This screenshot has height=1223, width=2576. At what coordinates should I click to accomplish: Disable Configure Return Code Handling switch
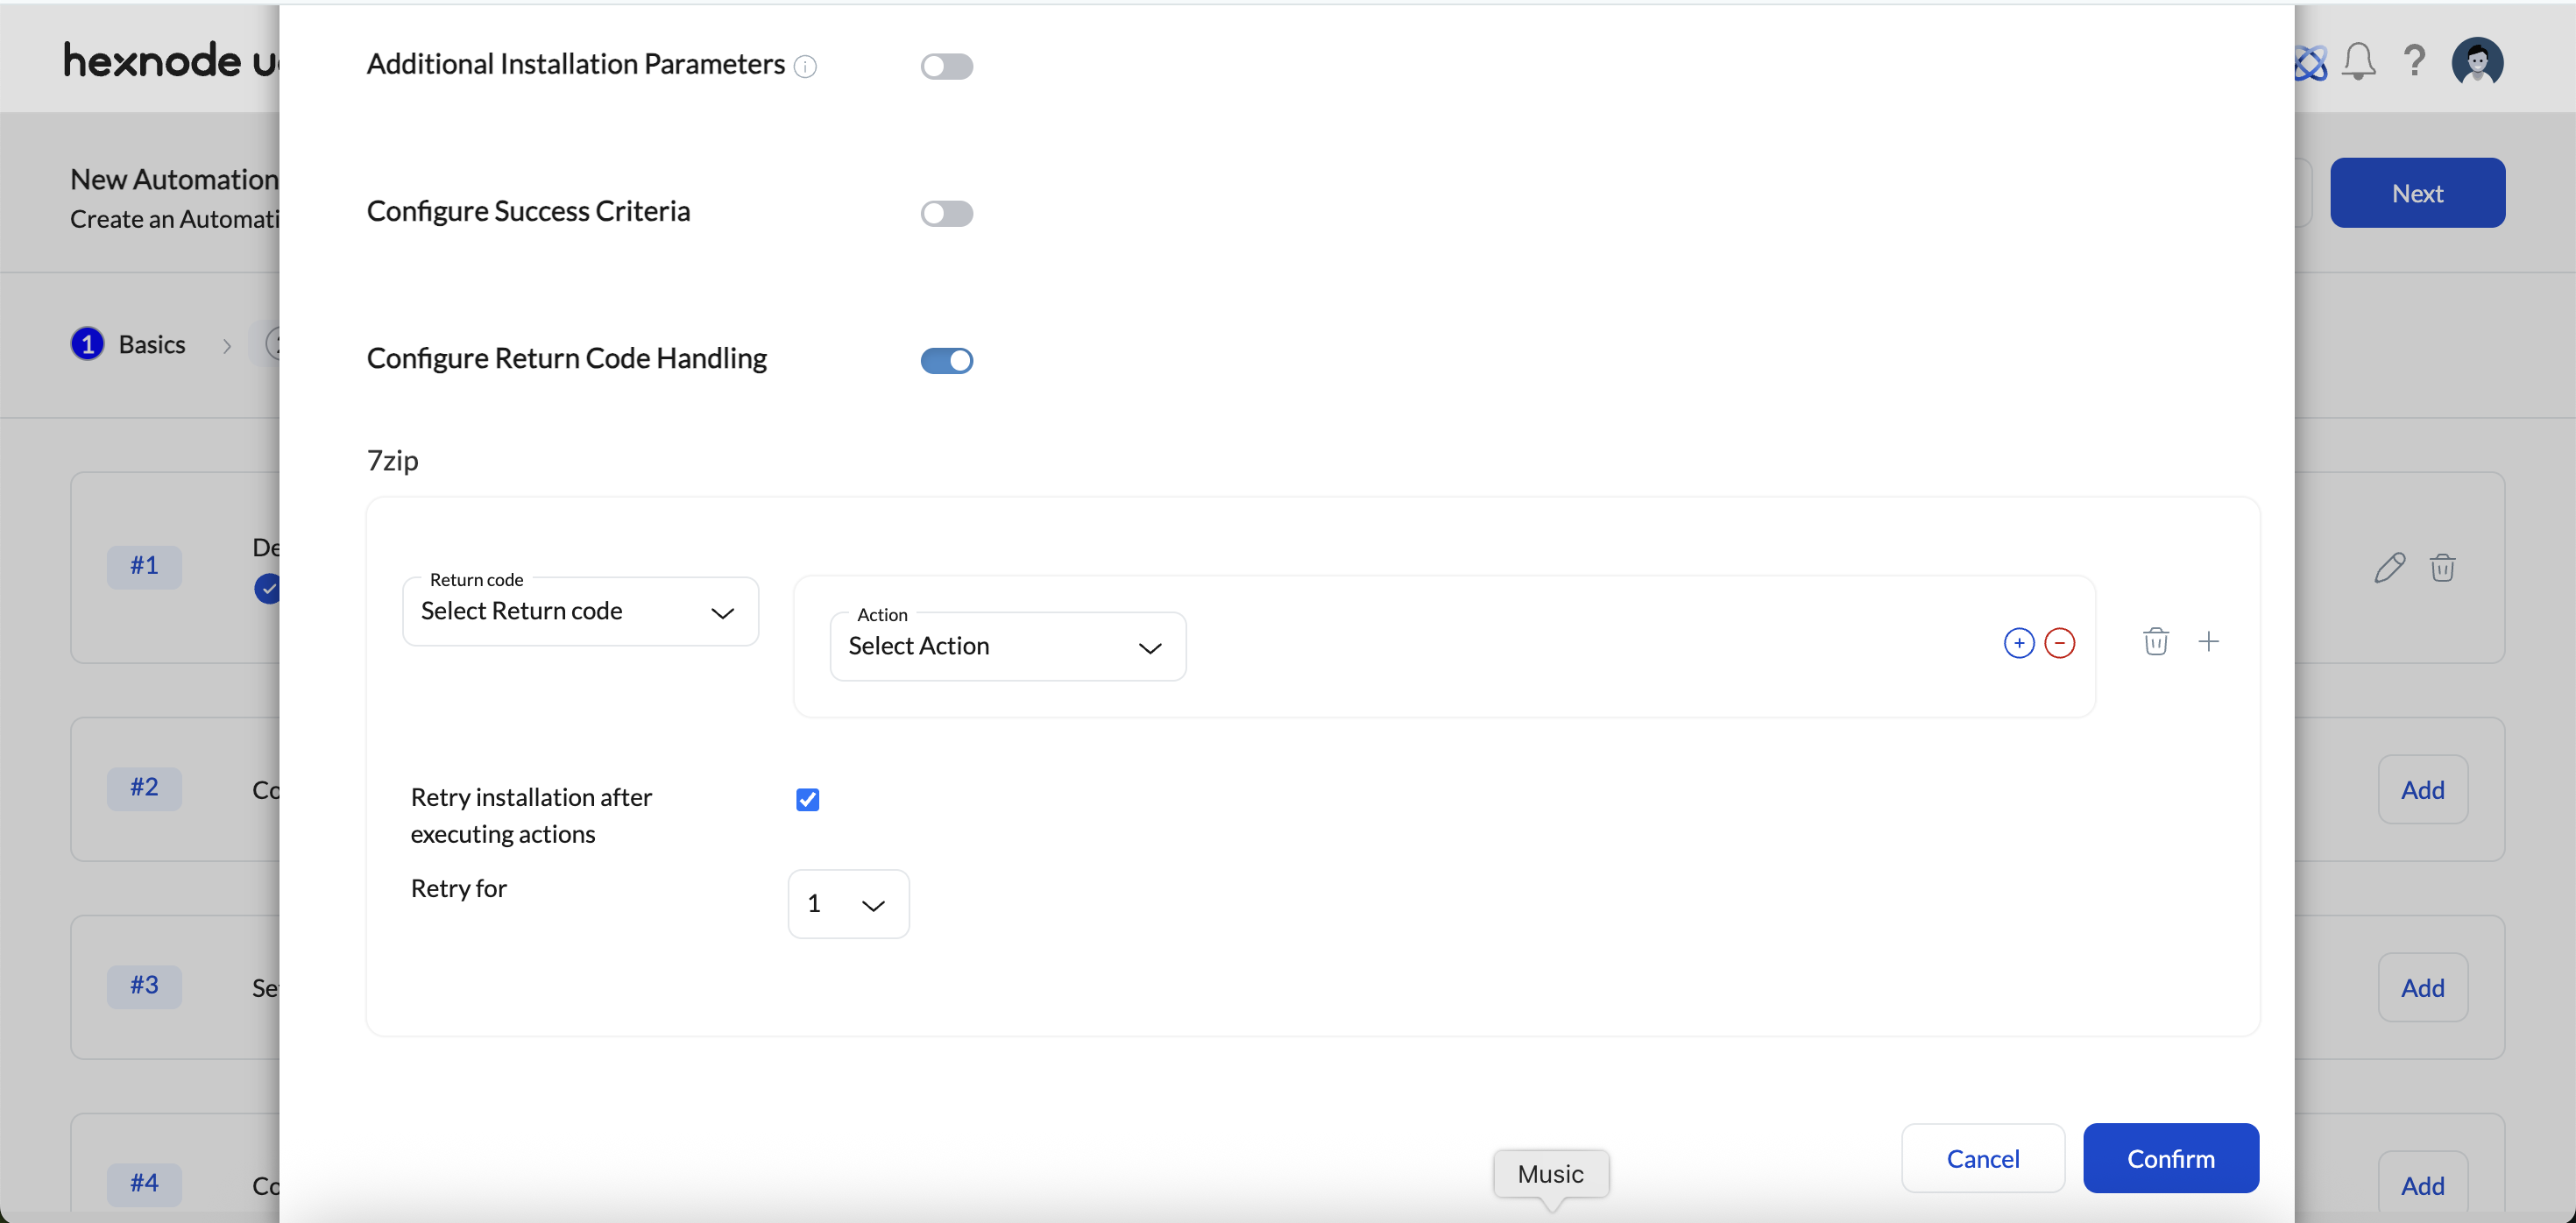pos(946,360)
